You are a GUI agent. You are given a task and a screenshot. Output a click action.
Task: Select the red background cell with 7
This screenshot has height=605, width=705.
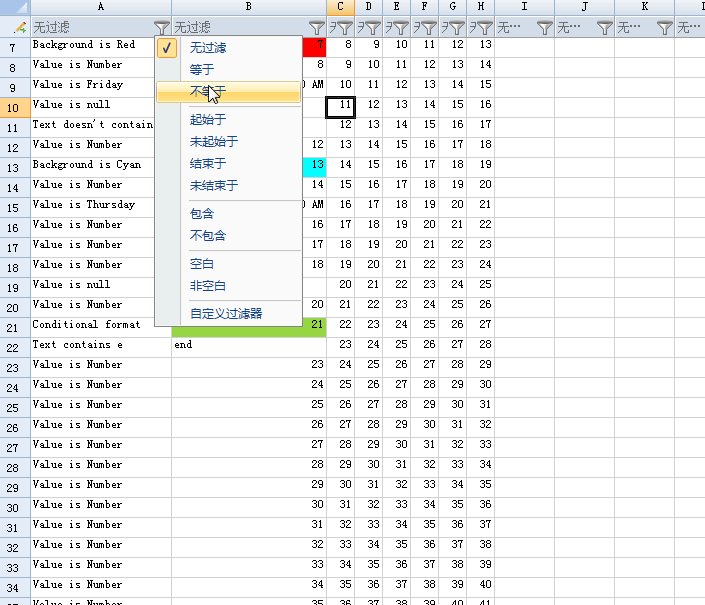pos(314,47)
